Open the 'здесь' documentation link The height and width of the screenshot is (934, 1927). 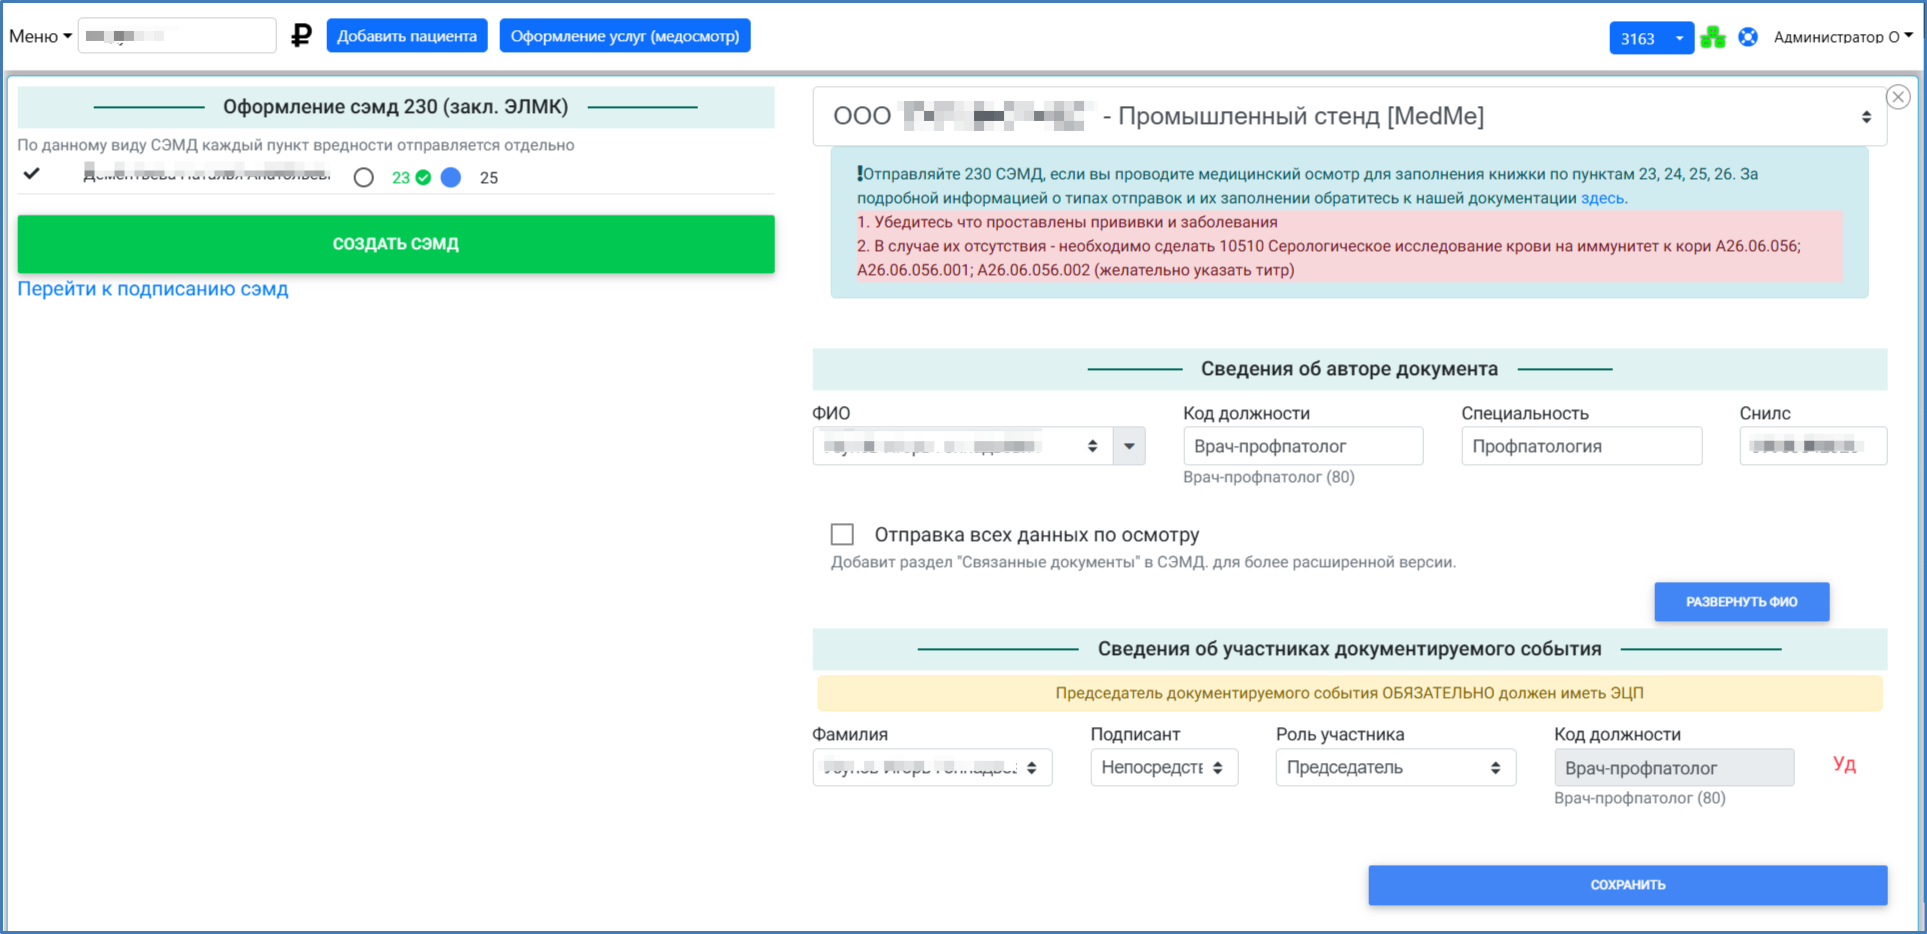(x=1602, y=198)
